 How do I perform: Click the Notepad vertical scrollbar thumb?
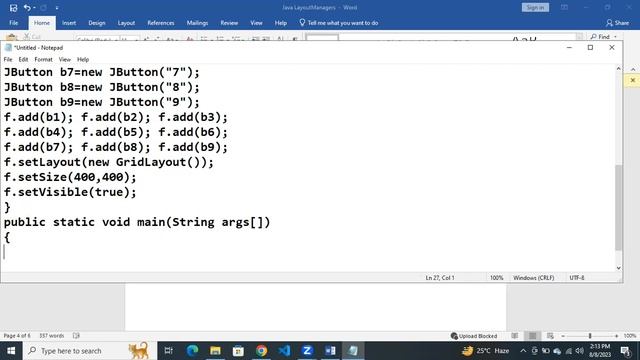point(618,207)
